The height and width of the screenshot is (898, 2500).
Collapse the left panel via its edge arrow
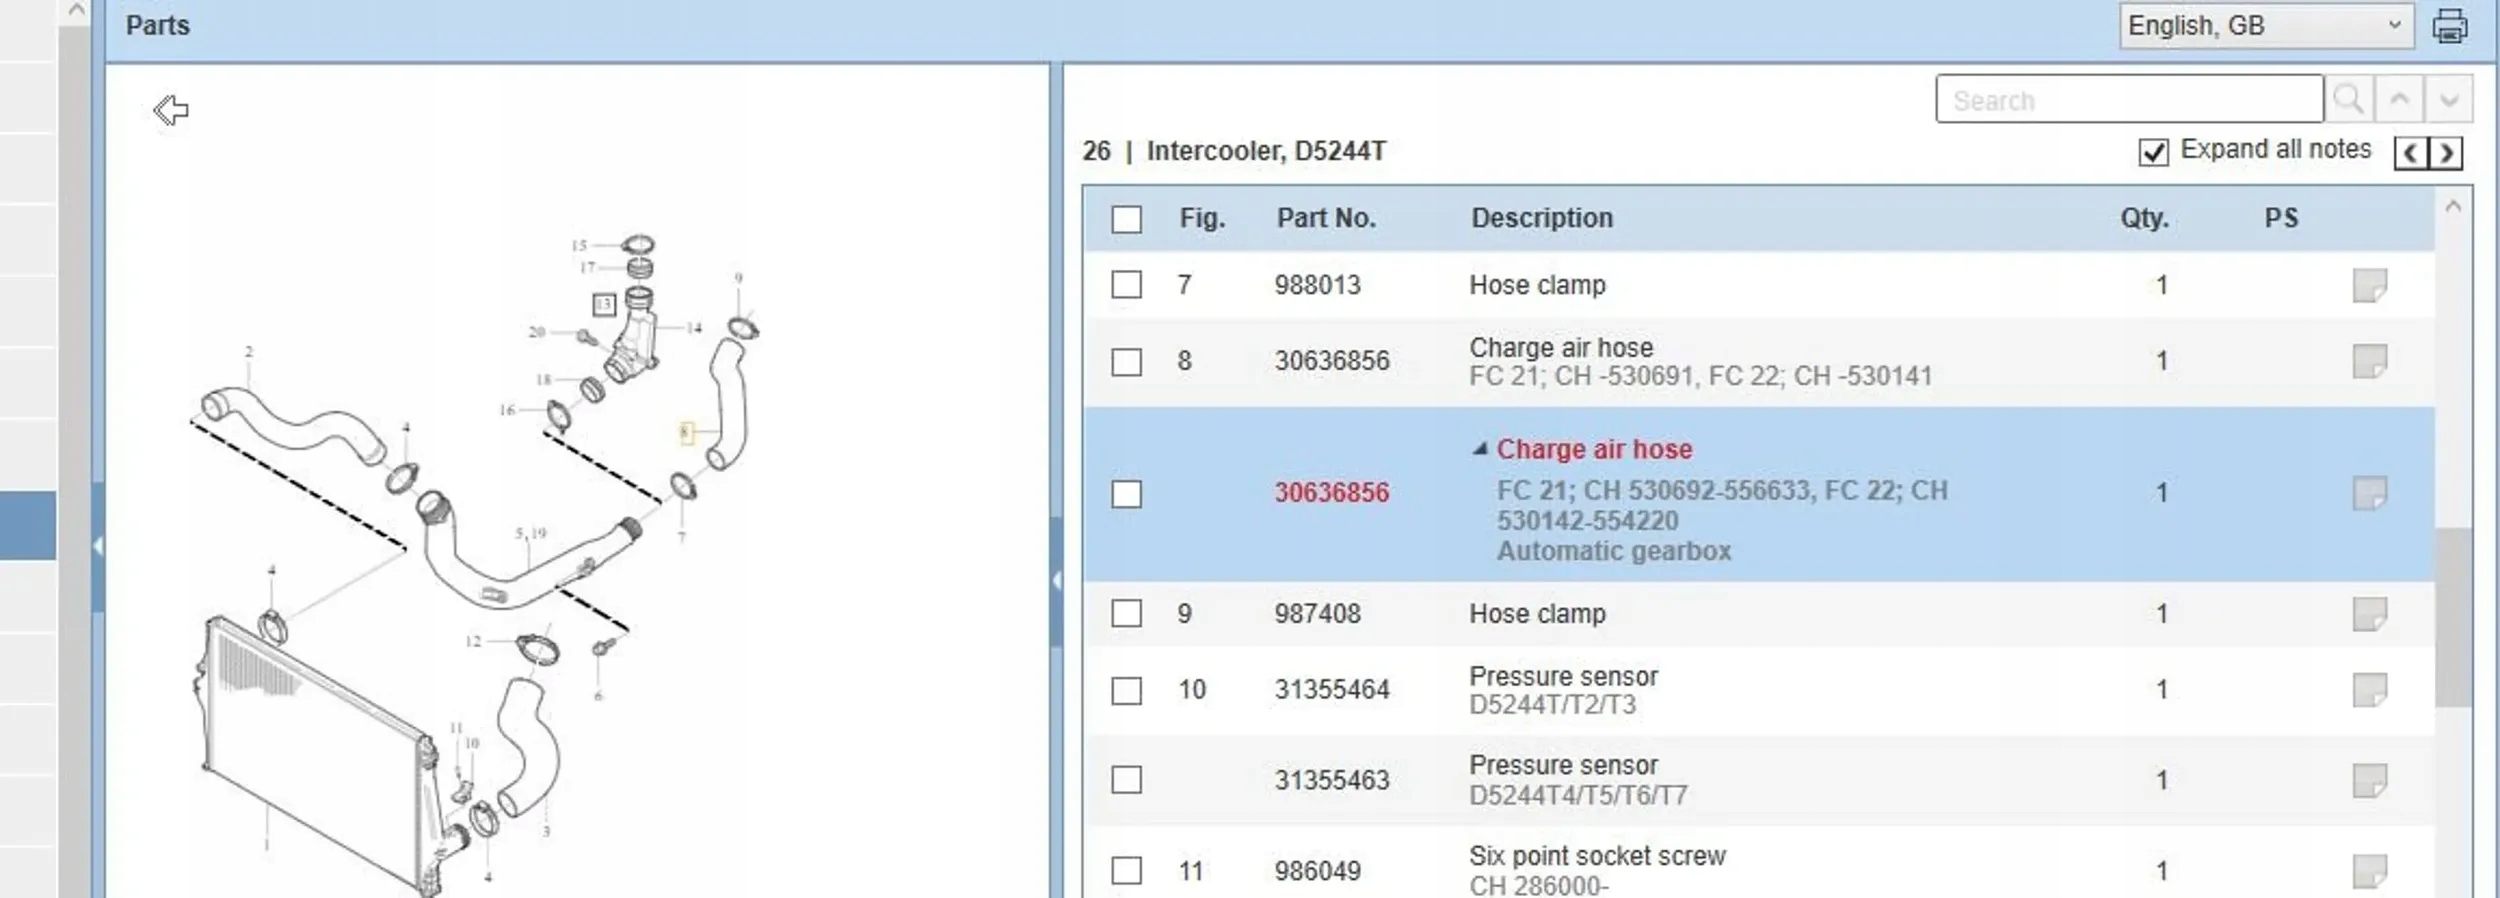click(x=98, y=546)
